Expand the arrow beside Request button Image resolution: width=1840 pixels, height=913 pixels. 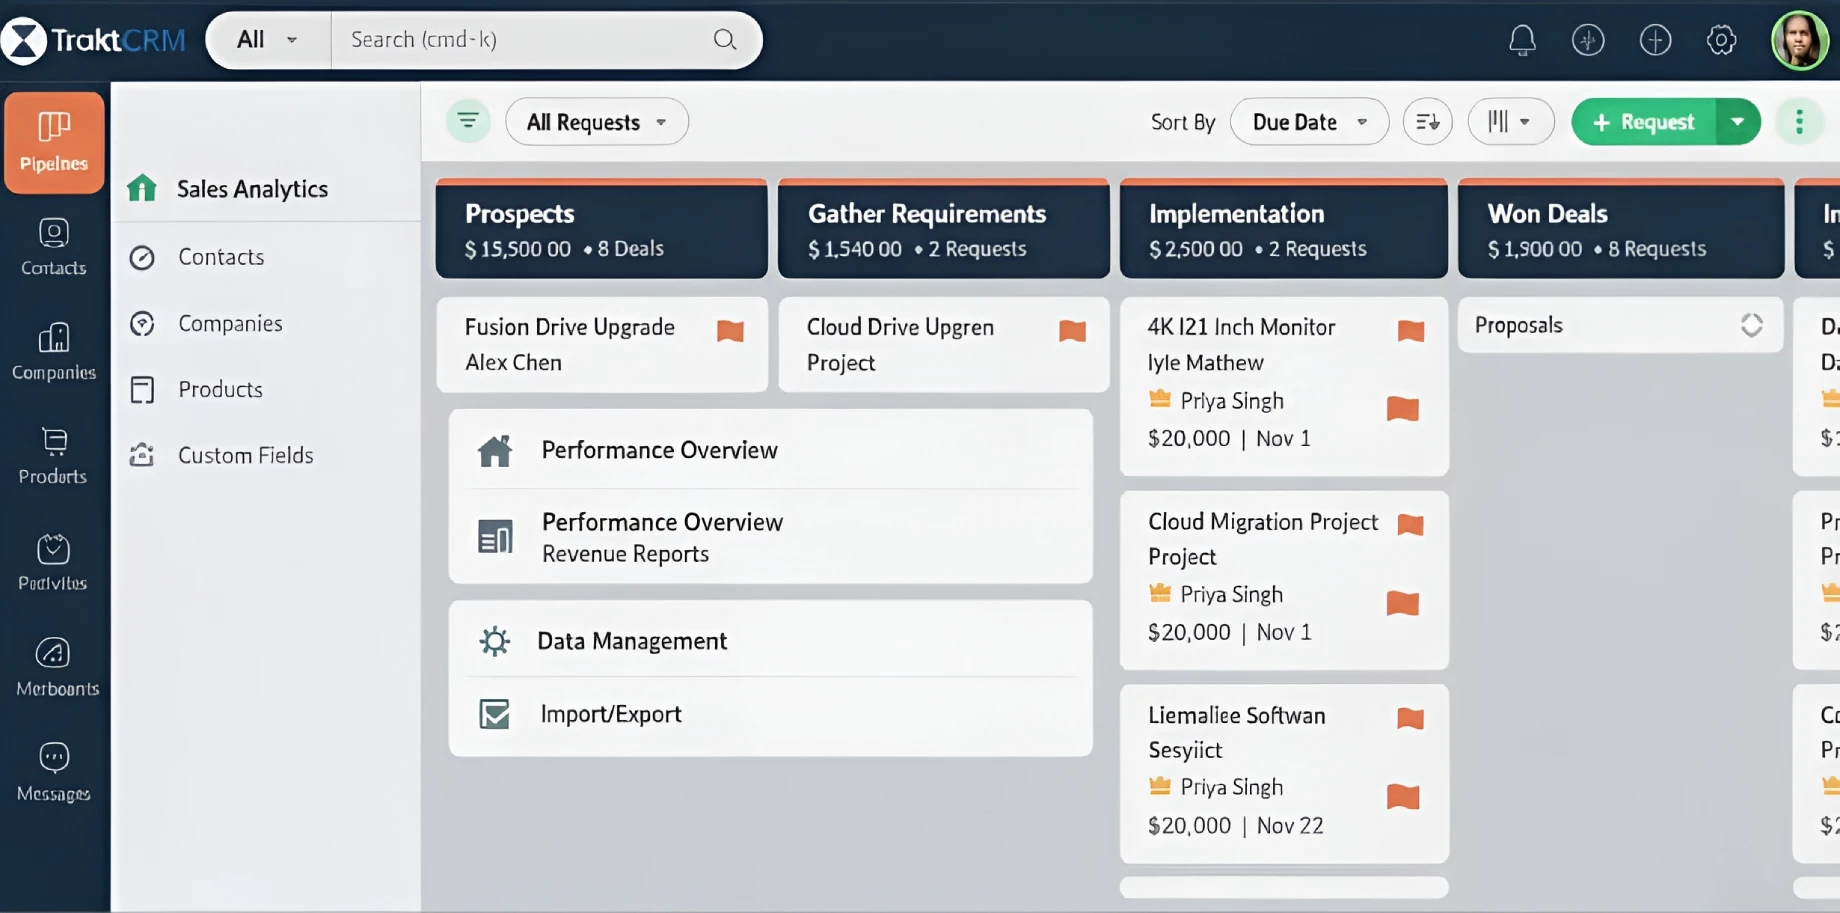(x=1738, y=122)
